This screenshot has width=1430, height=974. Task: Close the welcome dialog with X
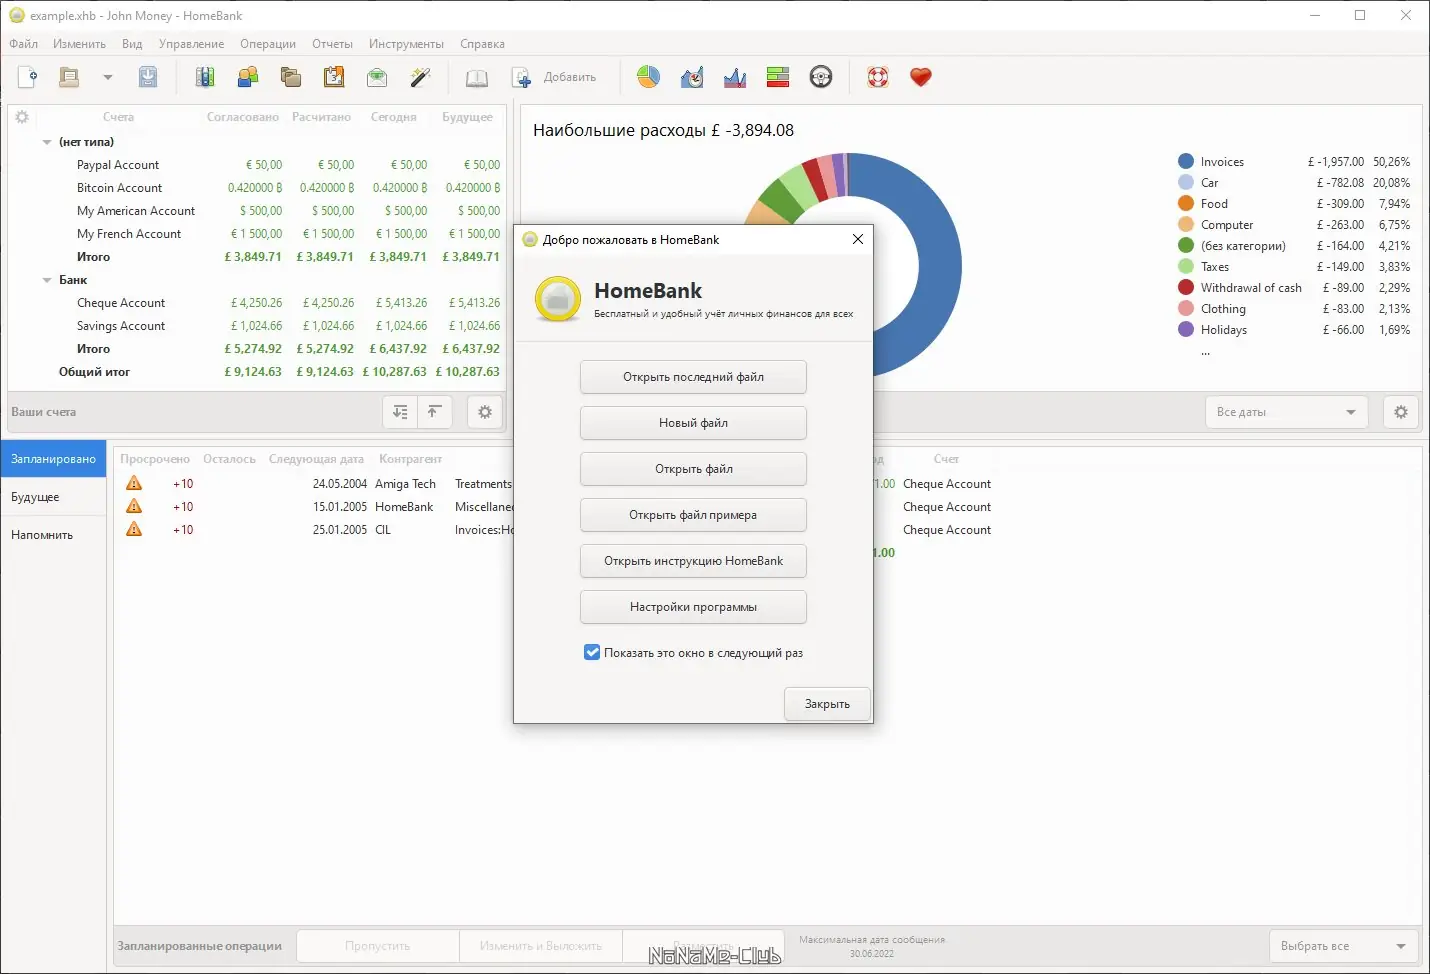(857, 239)
